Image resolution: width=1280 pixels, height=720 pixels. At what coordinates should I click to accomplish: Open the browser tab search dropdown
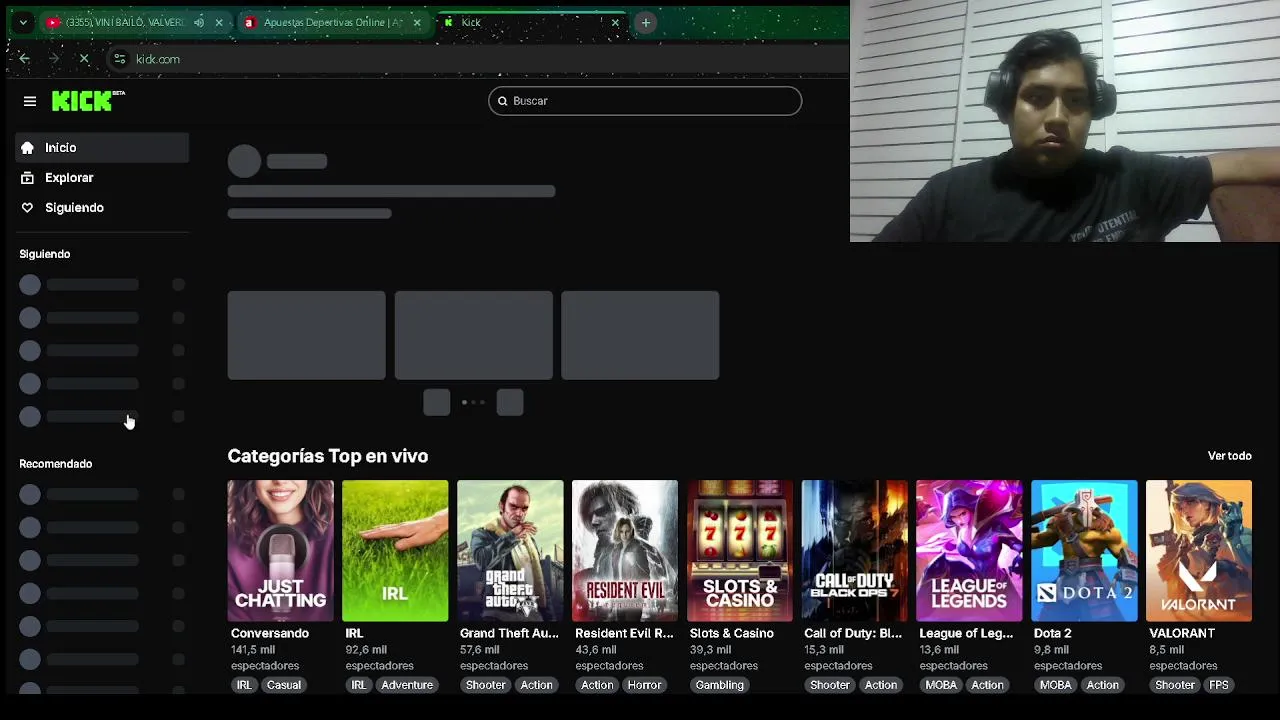coord(23,22)
